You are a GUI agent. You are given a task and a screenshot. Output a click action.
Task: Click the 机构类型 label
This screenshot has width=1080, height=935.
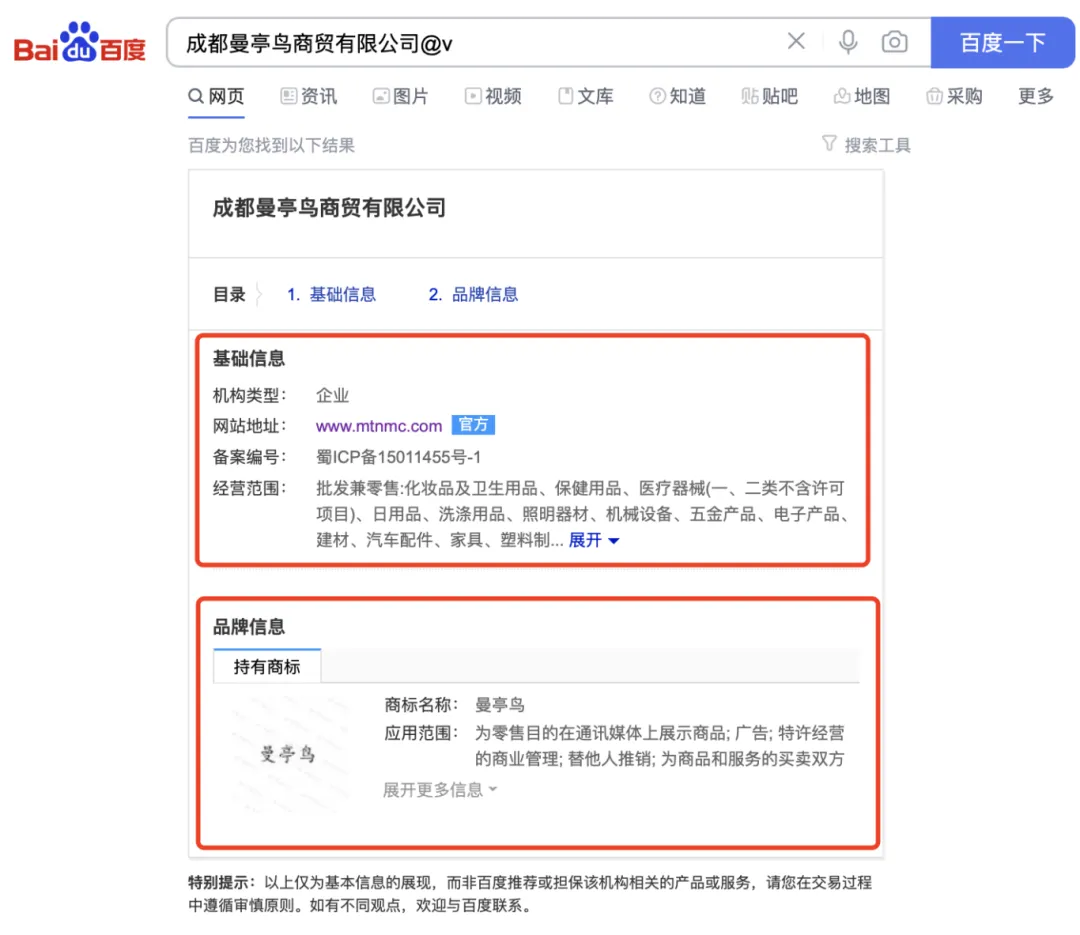pyautogui.click(x=249, y=395)
